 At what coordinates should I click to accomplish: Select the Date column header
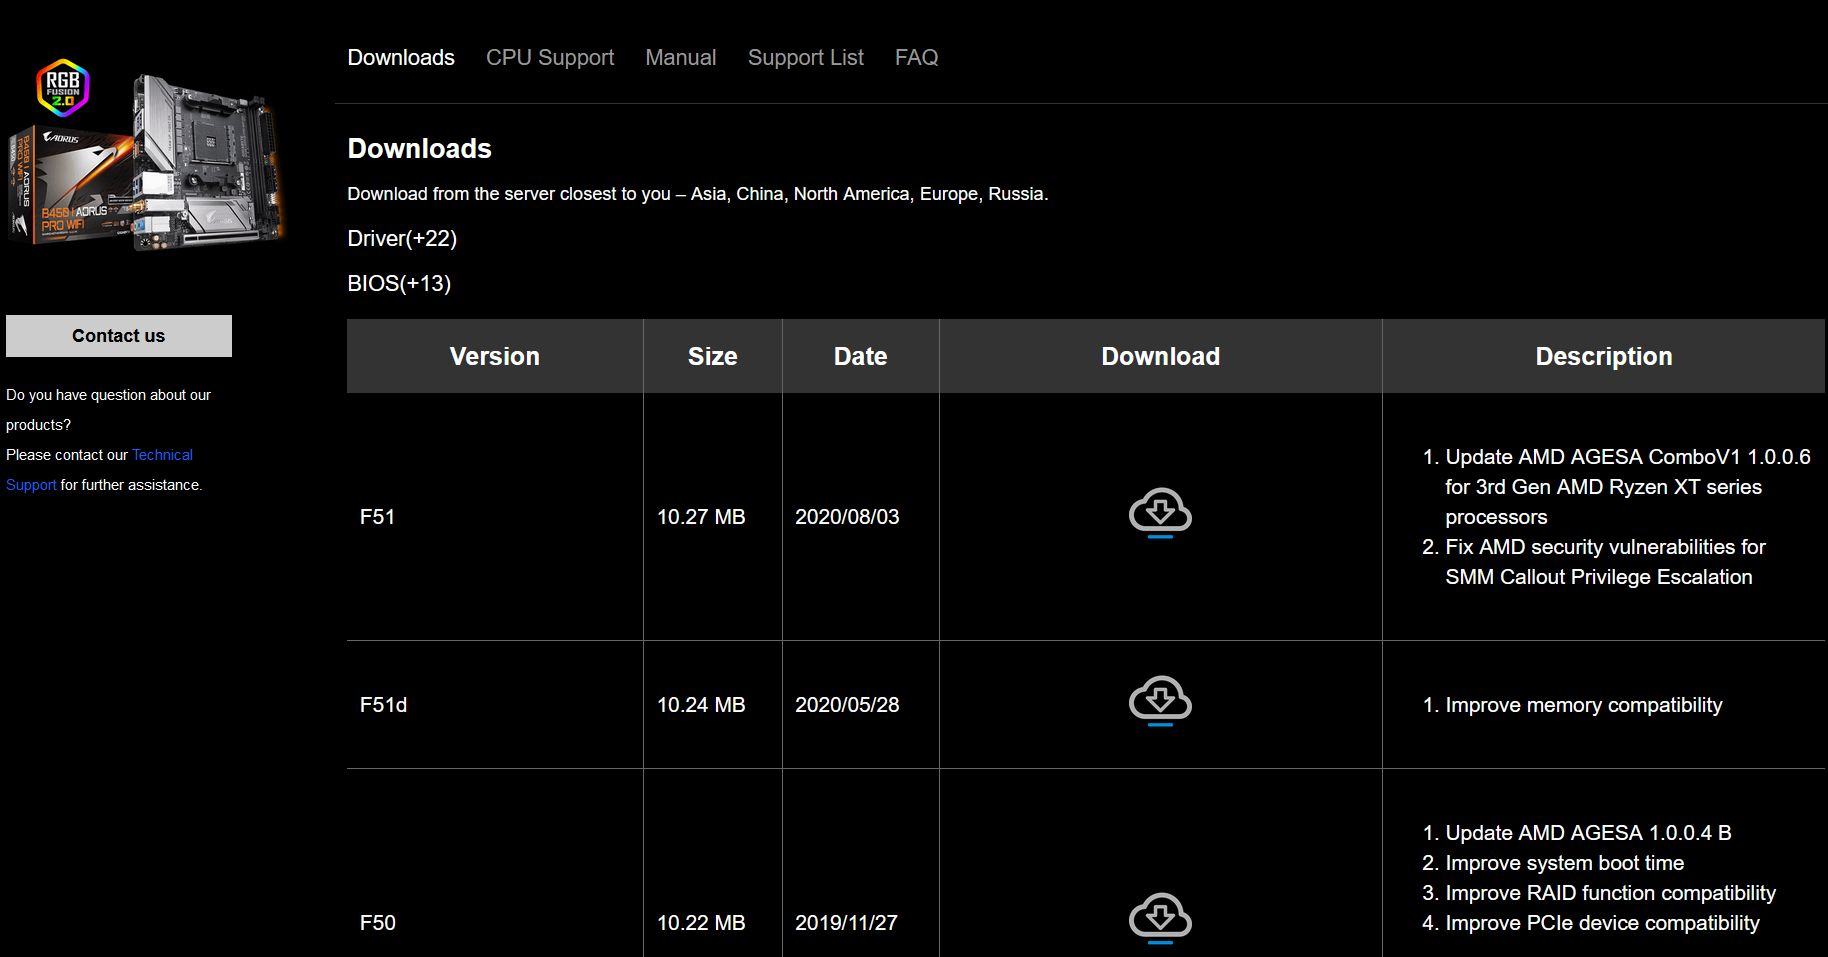coord(861,356)
